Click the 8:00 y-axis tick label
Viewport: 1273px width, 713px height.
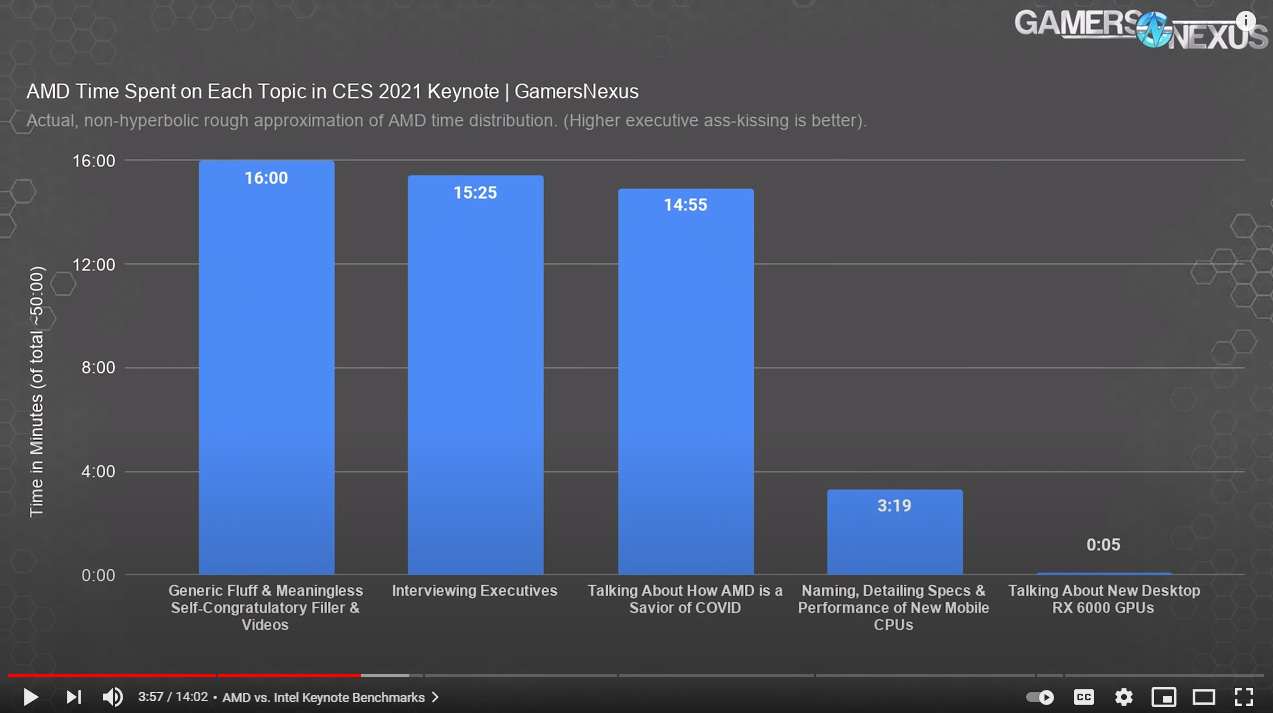[x=98, y=367]
